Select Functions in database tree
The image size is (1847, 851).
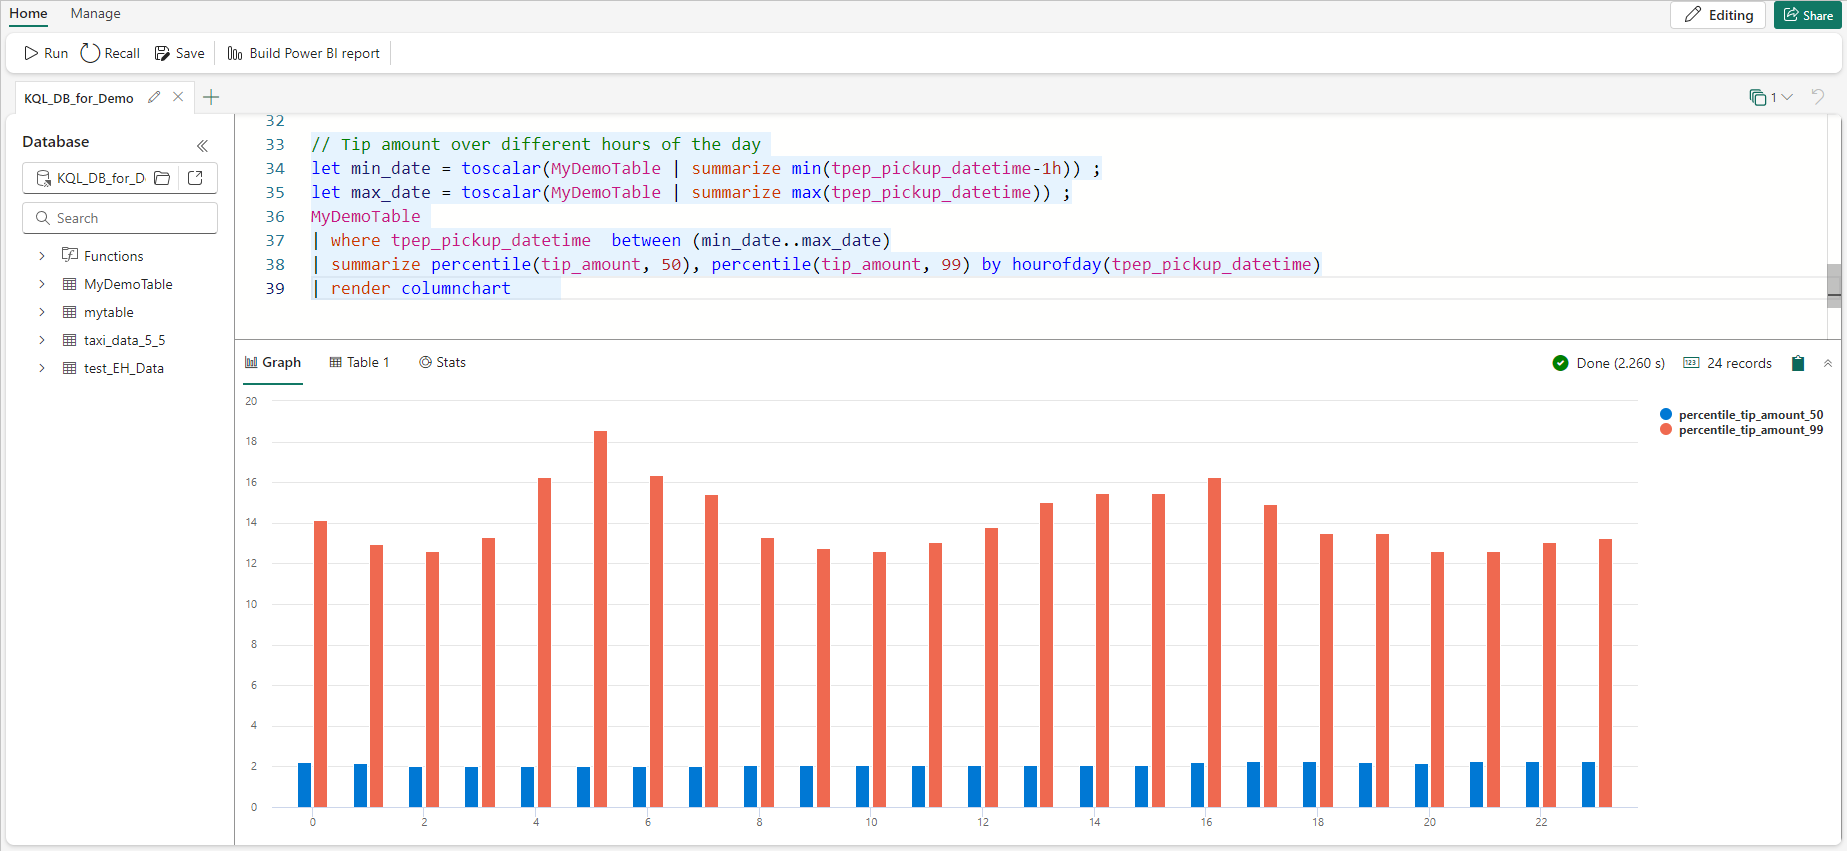click(x=113, y=256)
